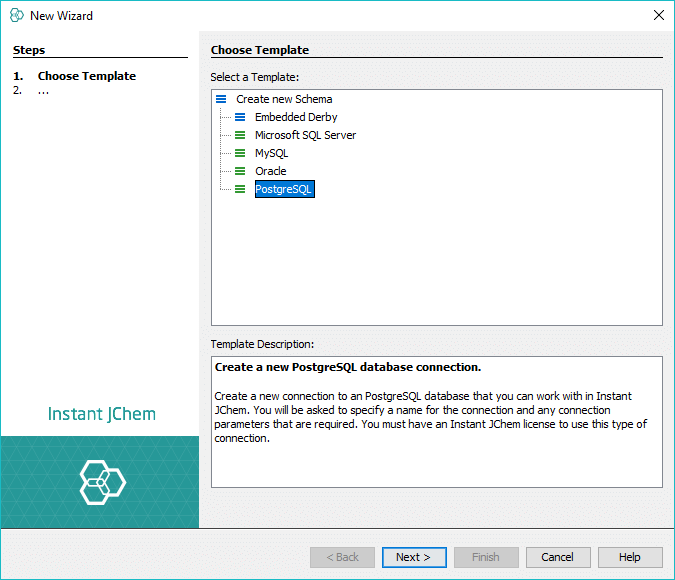Click the PostgreSQL template icon
This screenshot has width=675, height=580.
[x=240, y=189]
